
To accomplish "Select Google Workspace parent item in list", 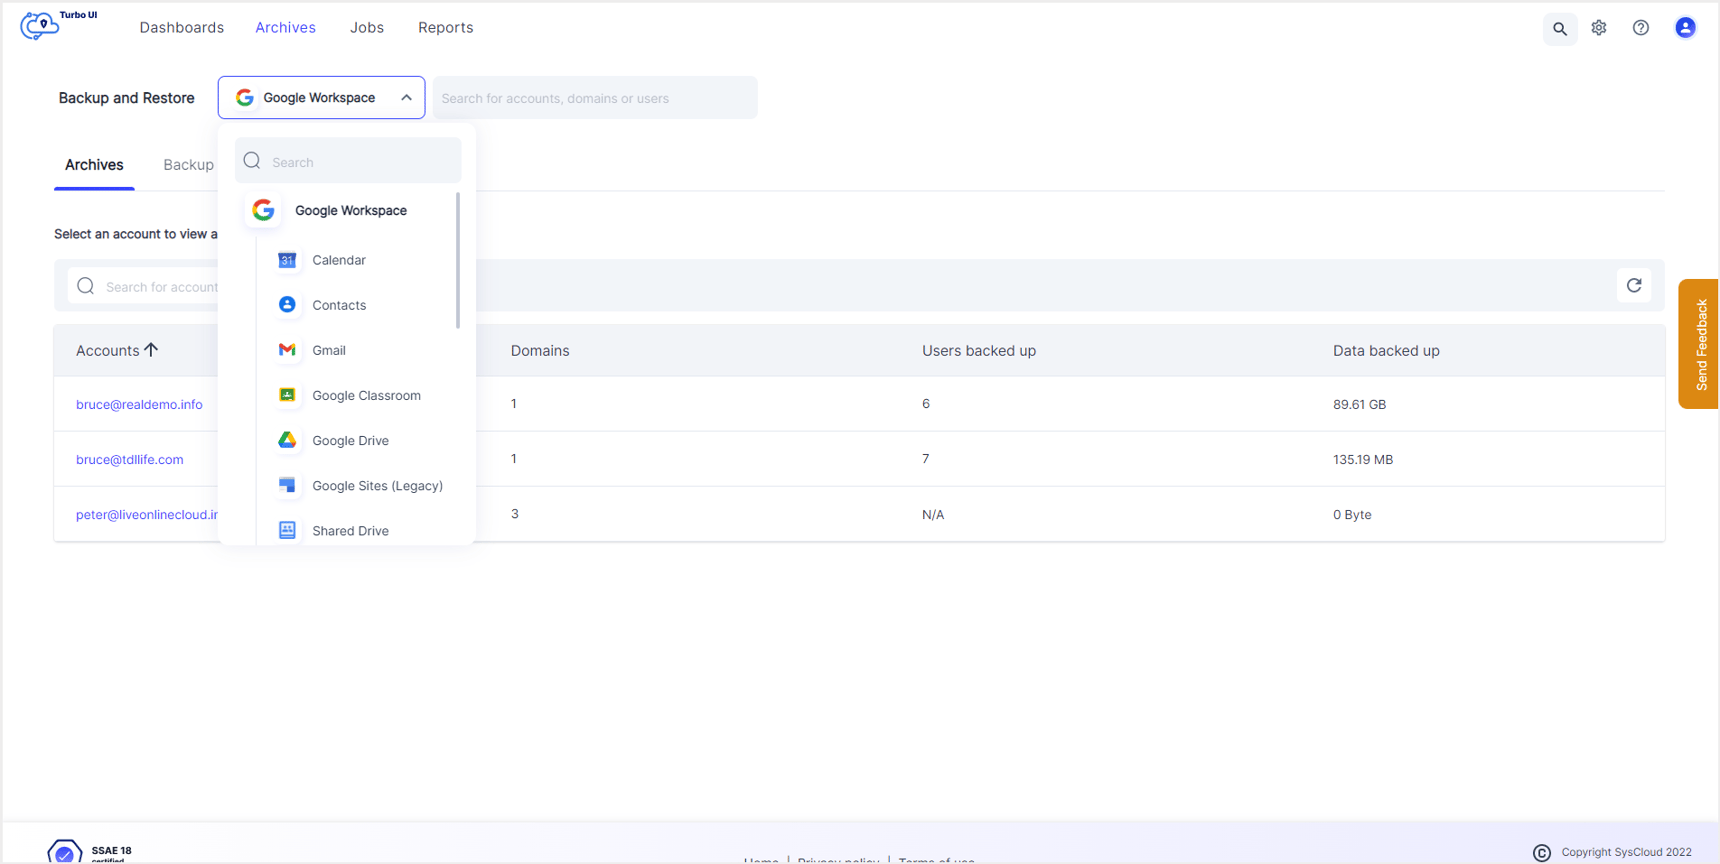I will [350, 210].
